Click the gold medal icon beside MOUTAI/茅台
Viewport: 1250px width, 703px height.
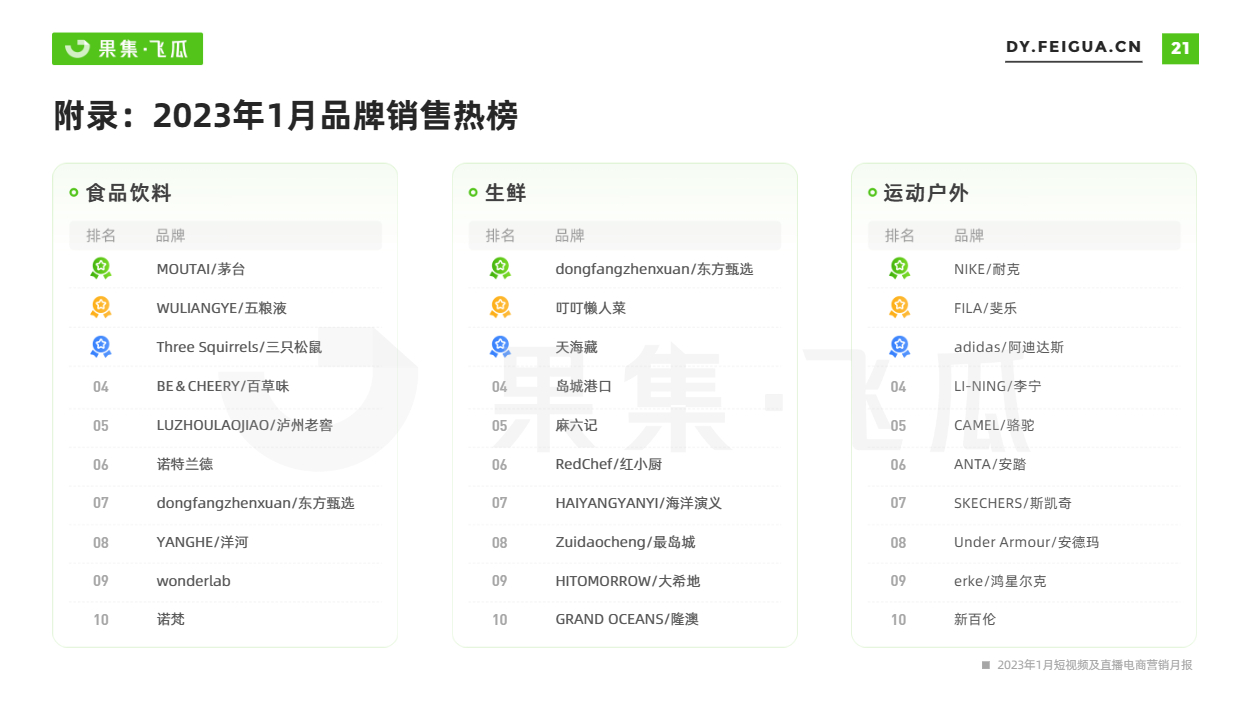101,268
